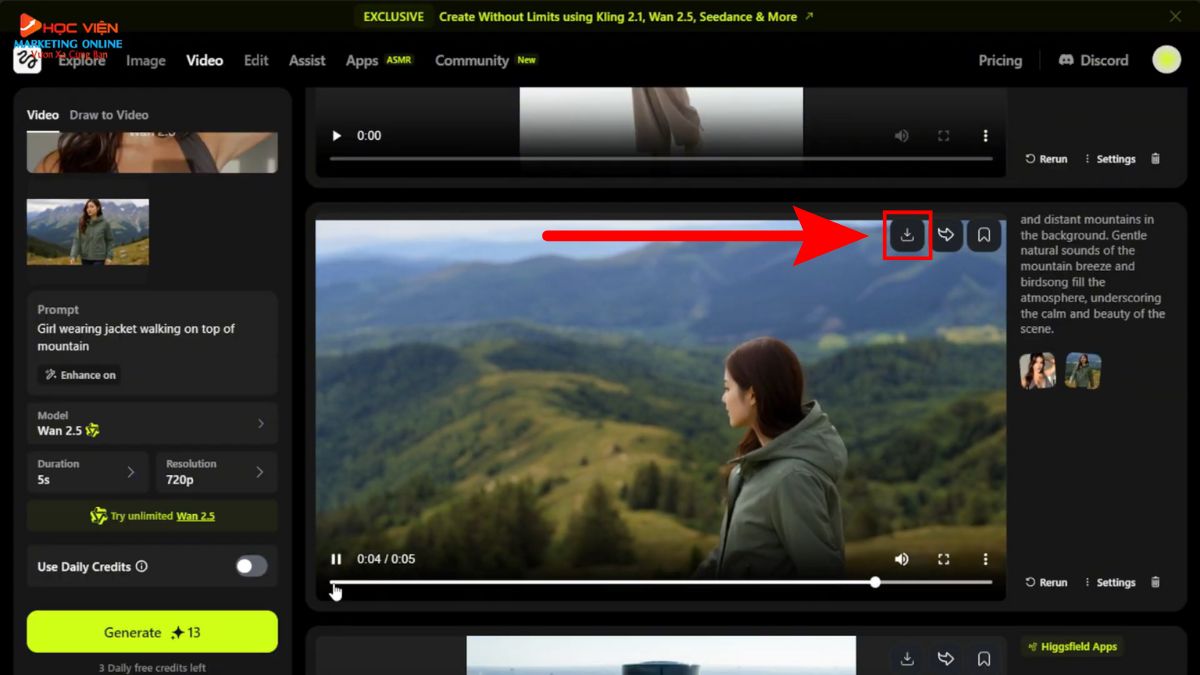The image size is (1200, 675).
Task: Click the video progress seek bar
Action: [x=660, y=581]
